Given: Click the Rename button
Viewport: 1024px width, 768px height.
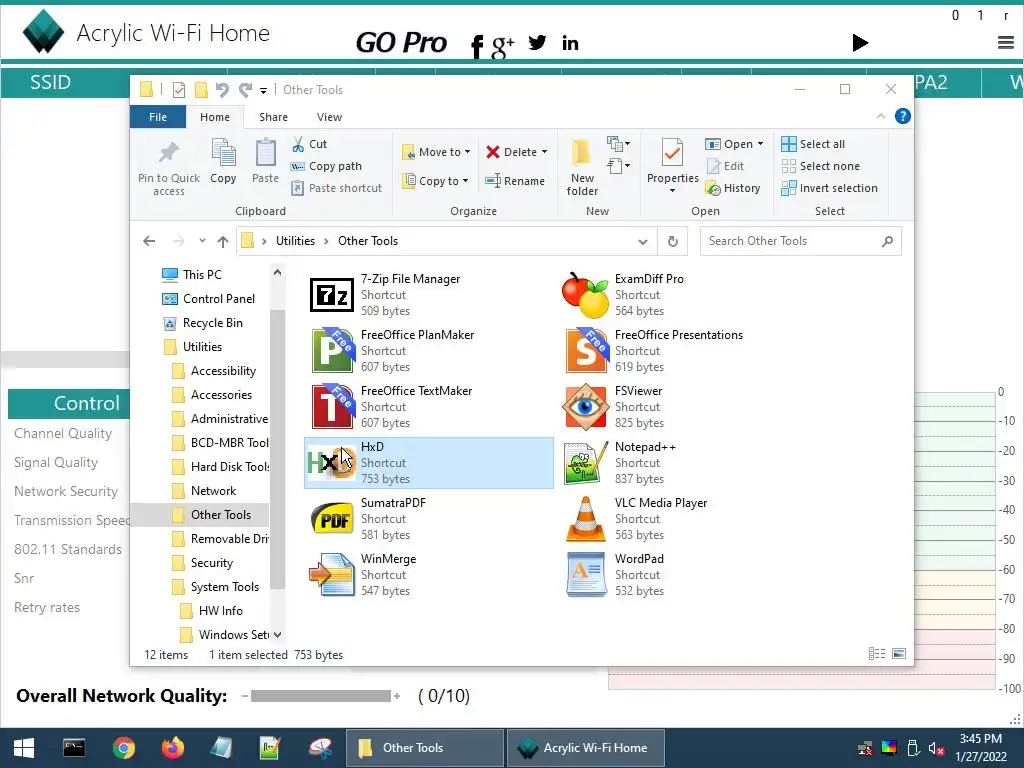Looking at the screenshot, I should pyautogui.click(x=515, y=181).
